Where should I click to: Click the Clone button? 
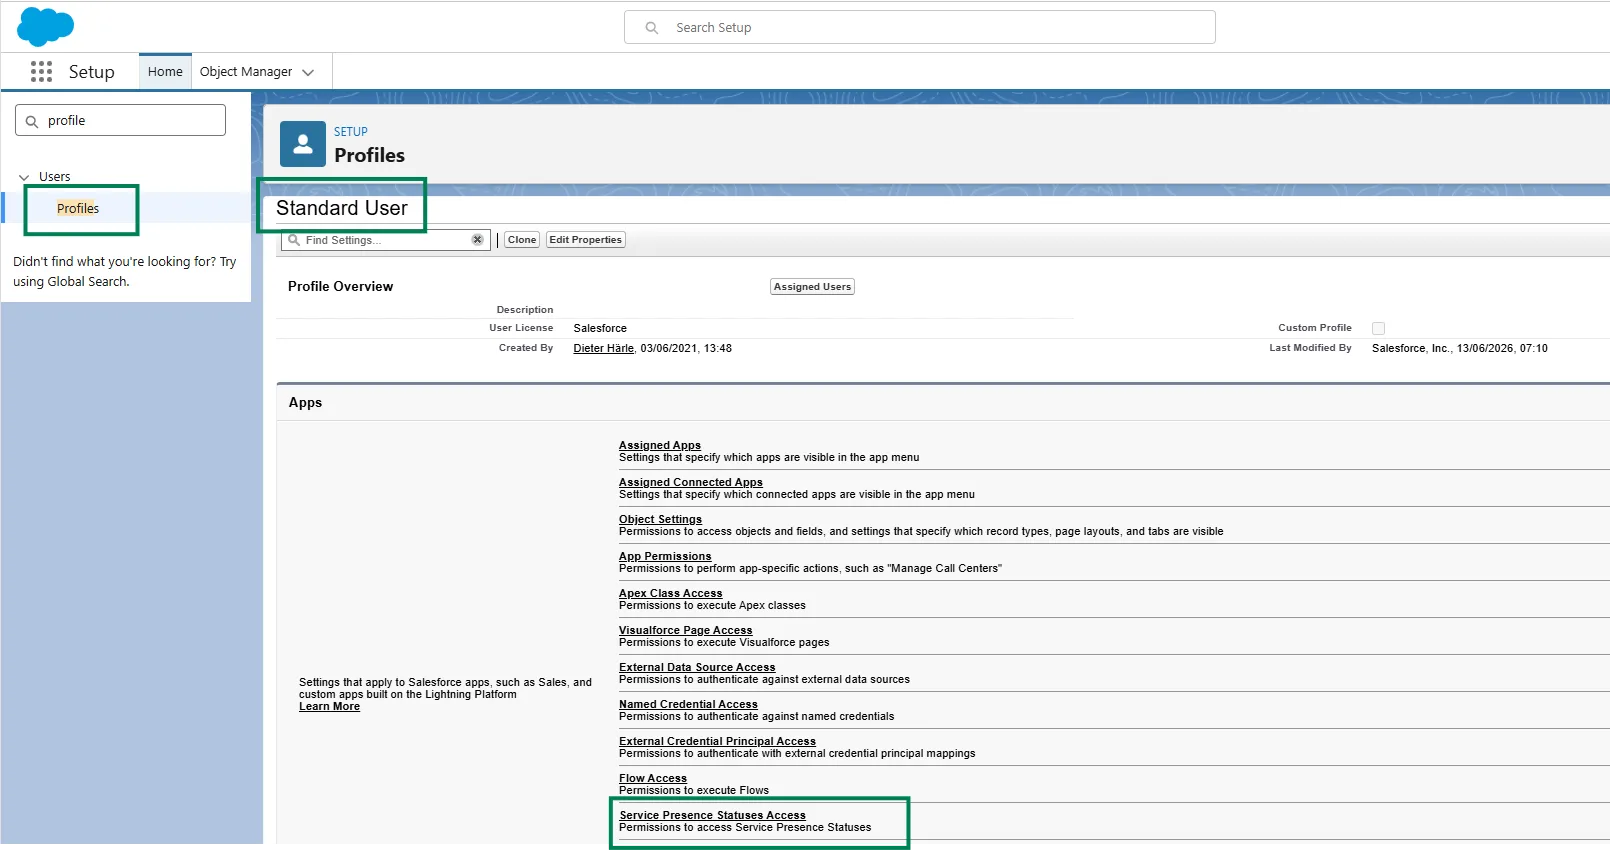pyautogui.click(x=522, y=240)
